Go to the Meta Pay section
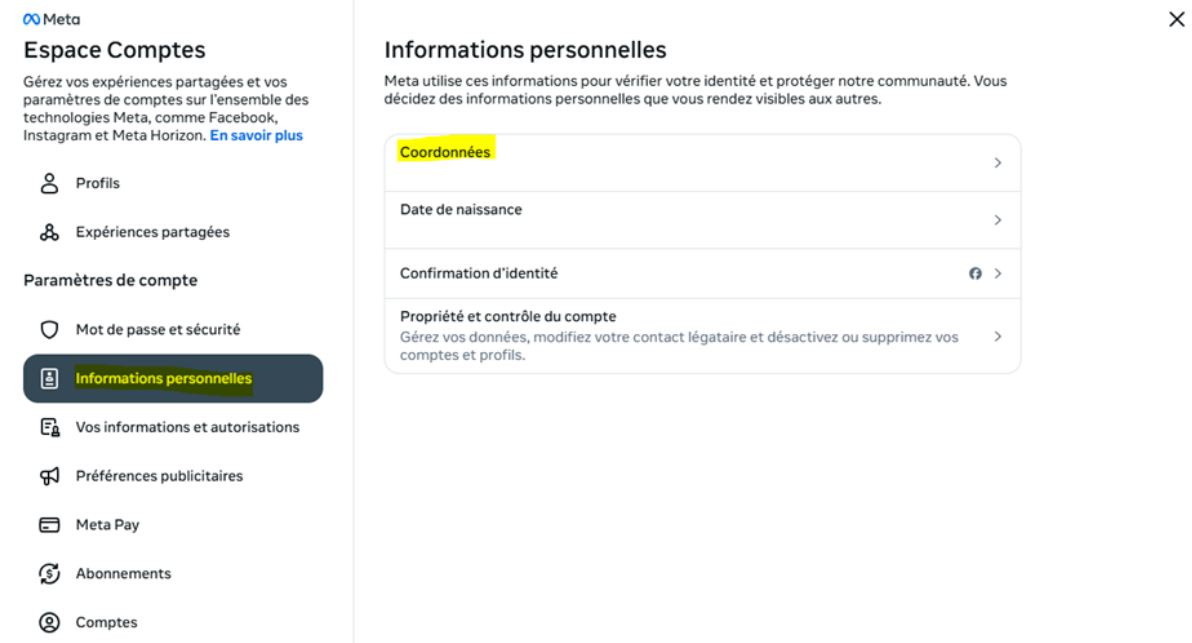1192x643 pixels. point(107,525)
